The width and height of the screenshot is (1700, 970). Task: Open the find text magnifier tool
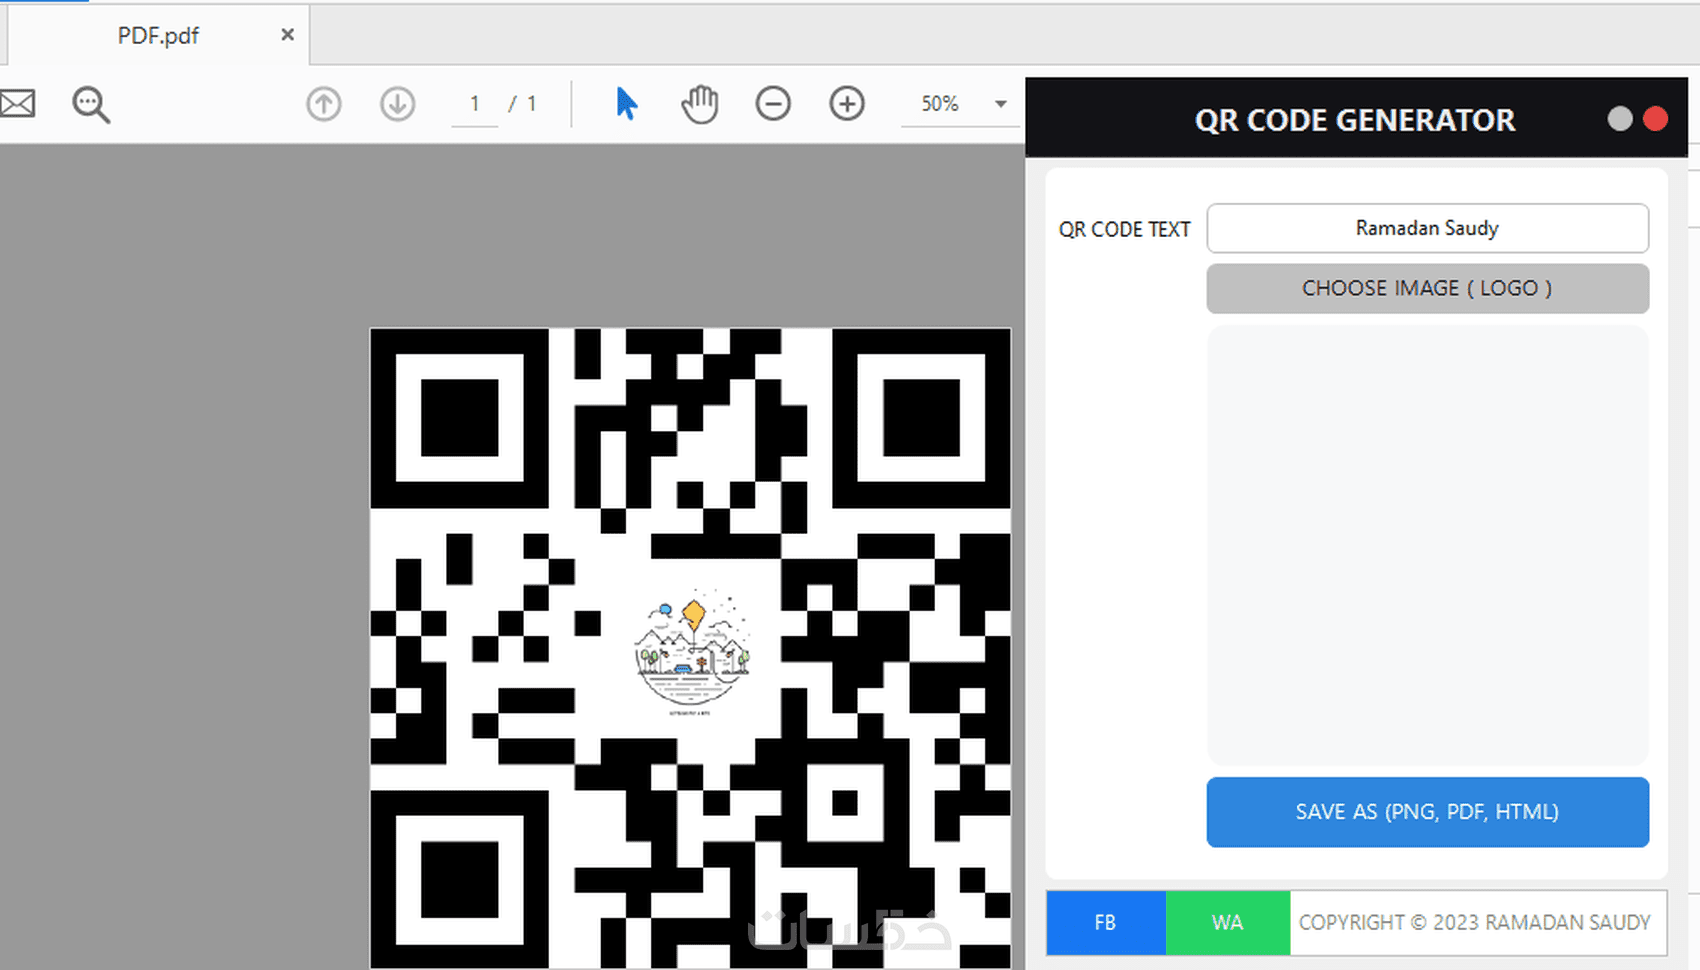tap(91, 104)
